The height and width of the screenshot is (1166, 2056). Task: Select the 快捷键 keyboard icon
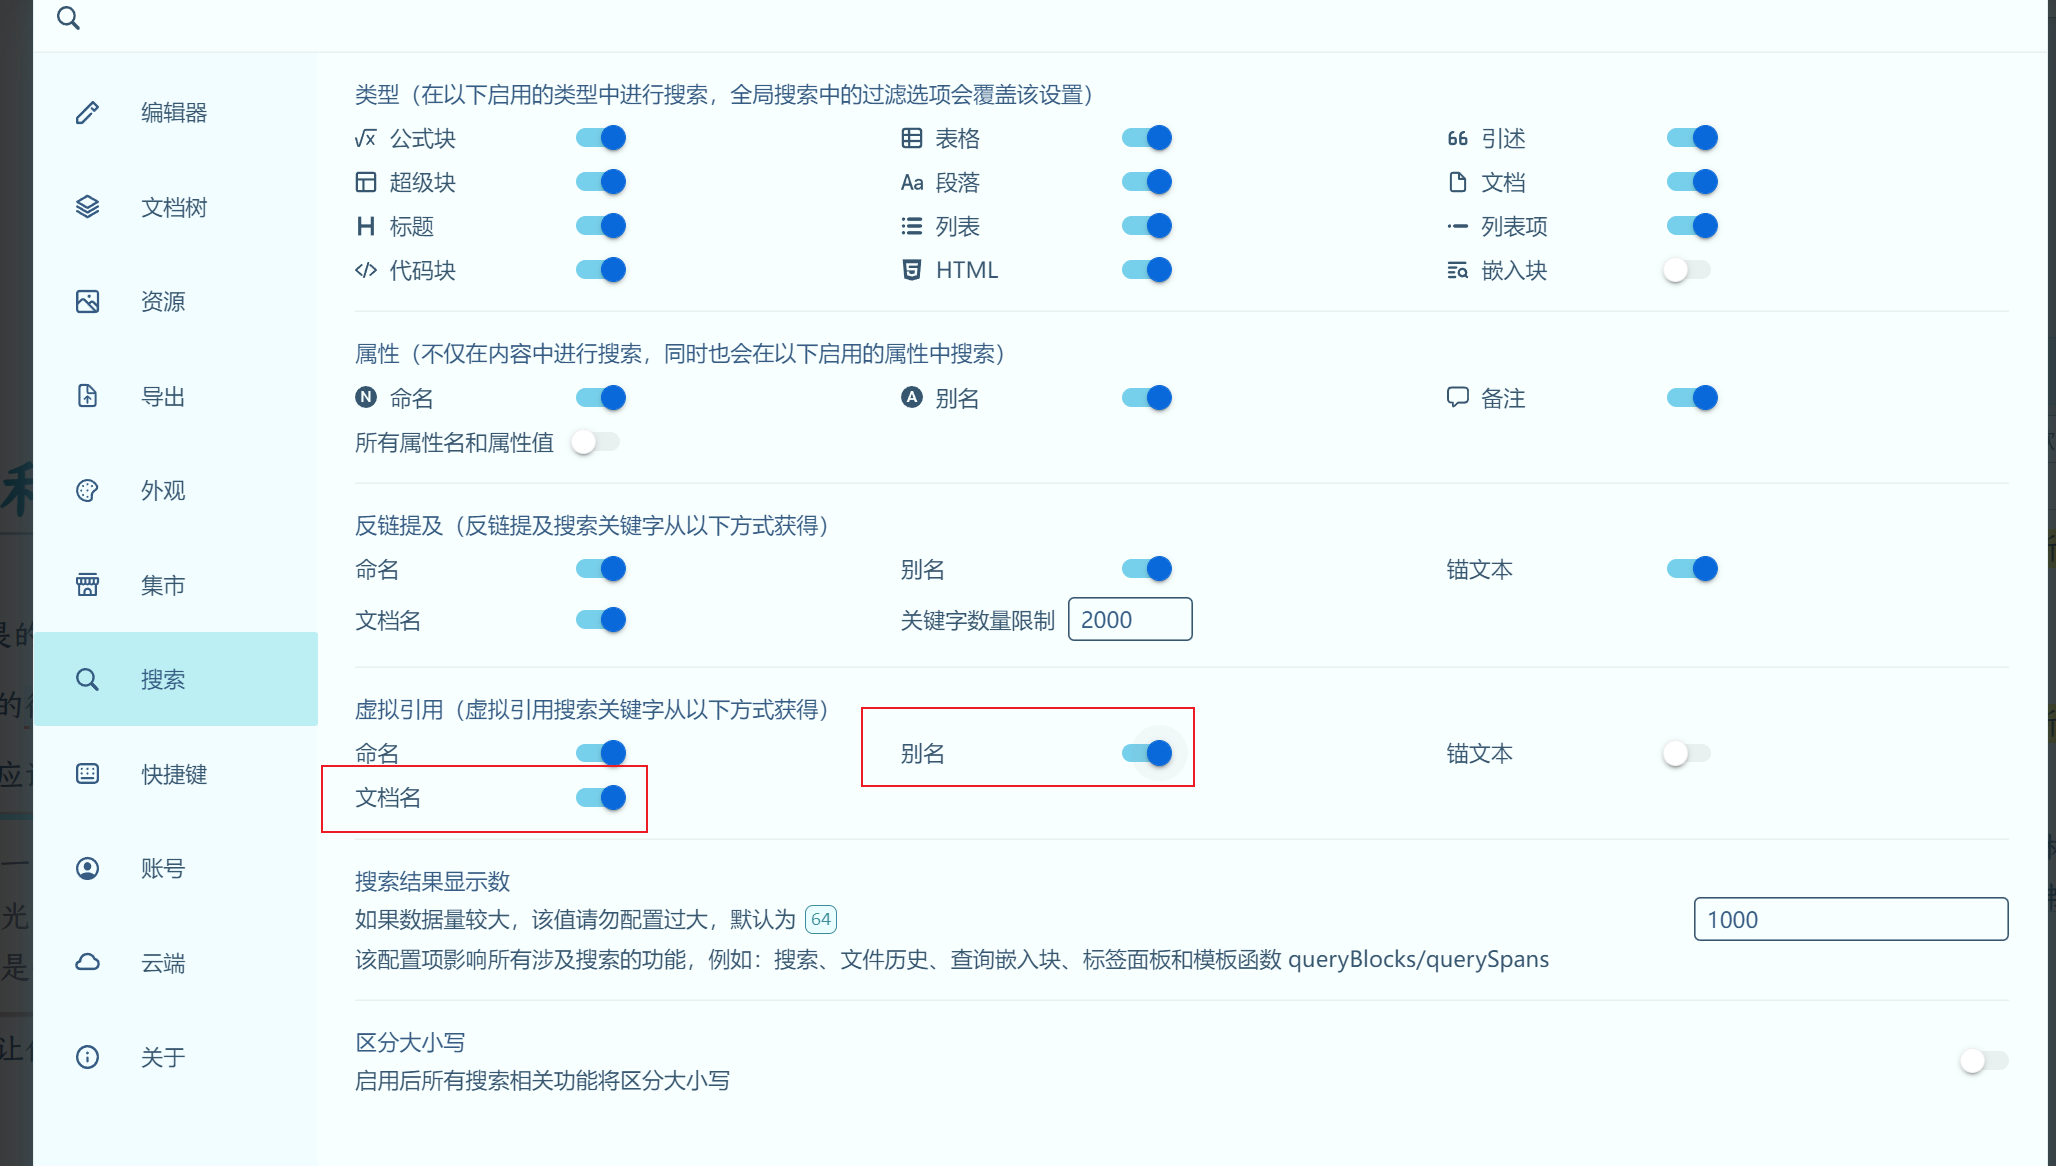pyautogui.click(x=88, y=774)
